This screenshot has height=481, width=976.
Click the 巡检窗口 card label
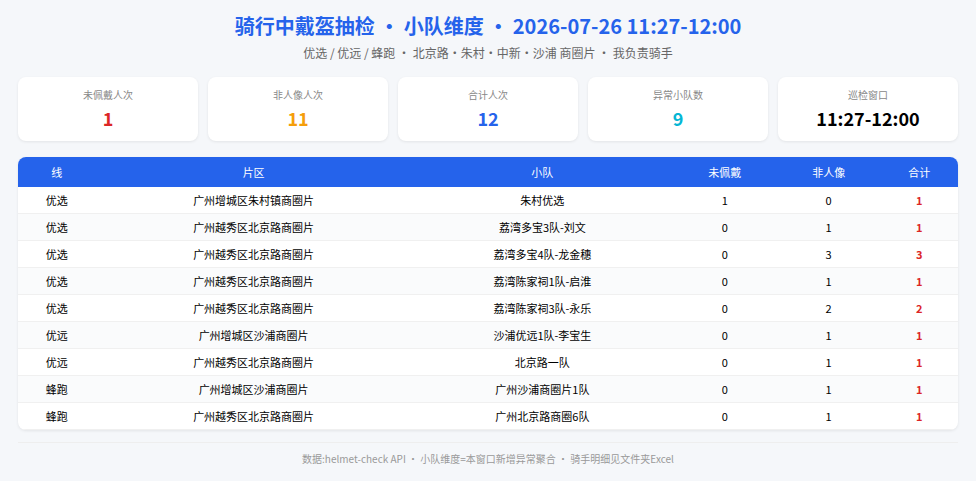(x=868, y=95)
